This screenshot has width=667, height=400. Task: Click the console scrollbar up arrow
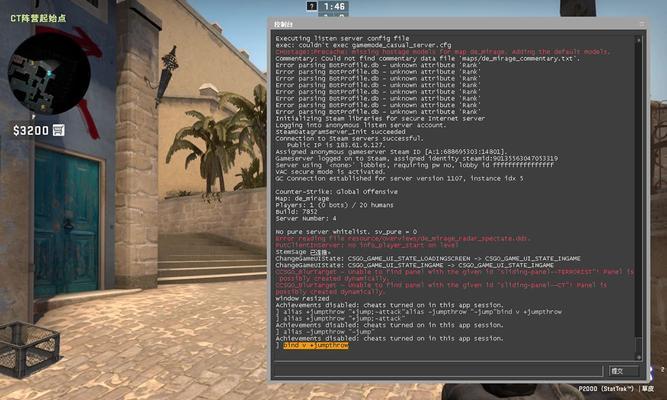[638, 40]
